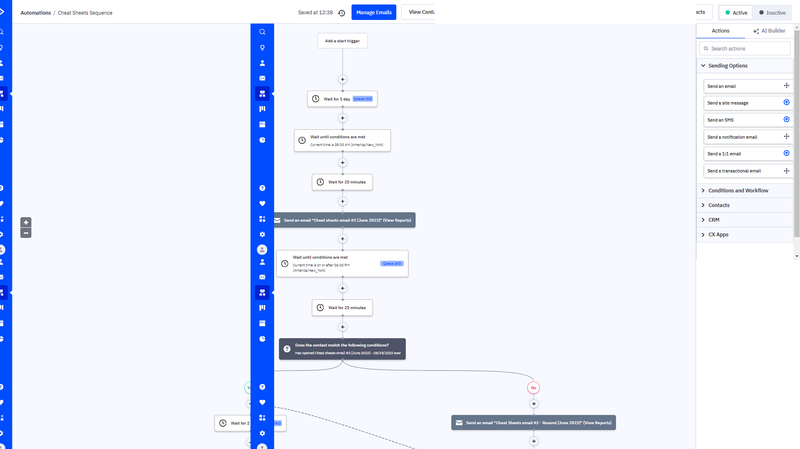Click the blue icon on Send a 1/1 email

pos(786,153)
